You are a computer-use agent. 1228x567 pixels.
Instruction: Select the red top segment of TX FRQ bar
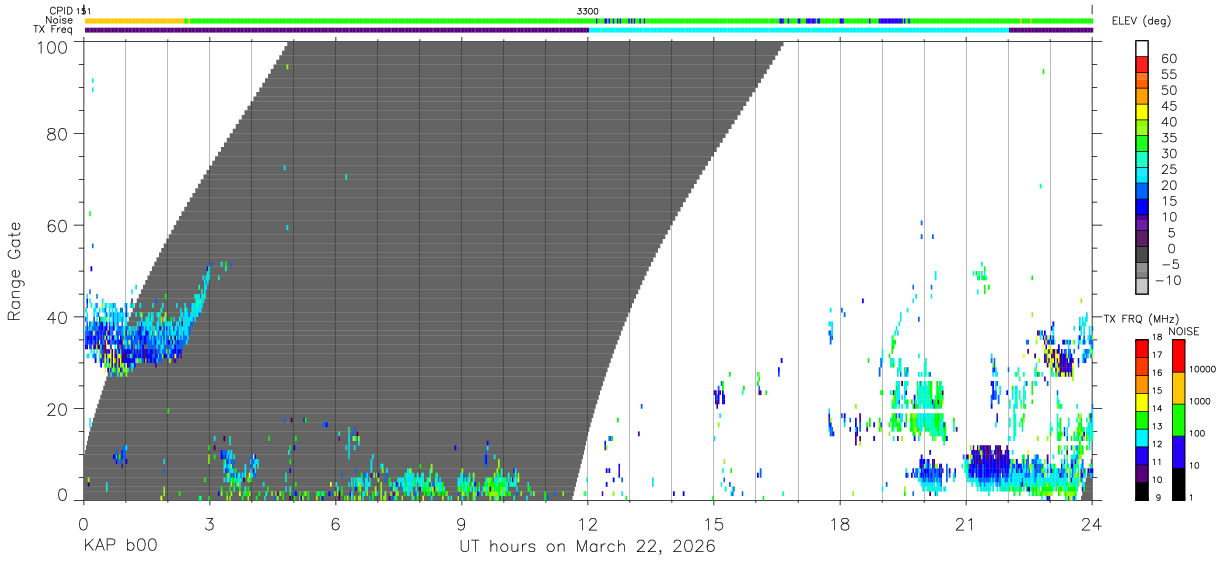1142,348
